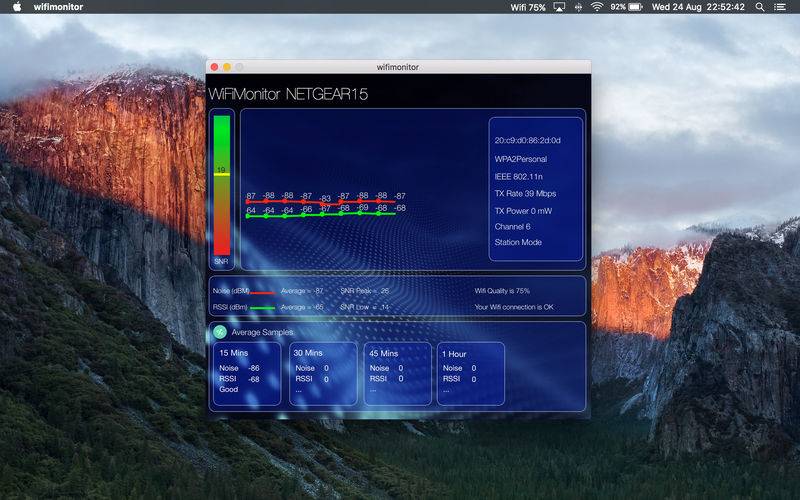Click the green RSSI line in graph
Screen dimensions: 800x500
coord(320,215)
